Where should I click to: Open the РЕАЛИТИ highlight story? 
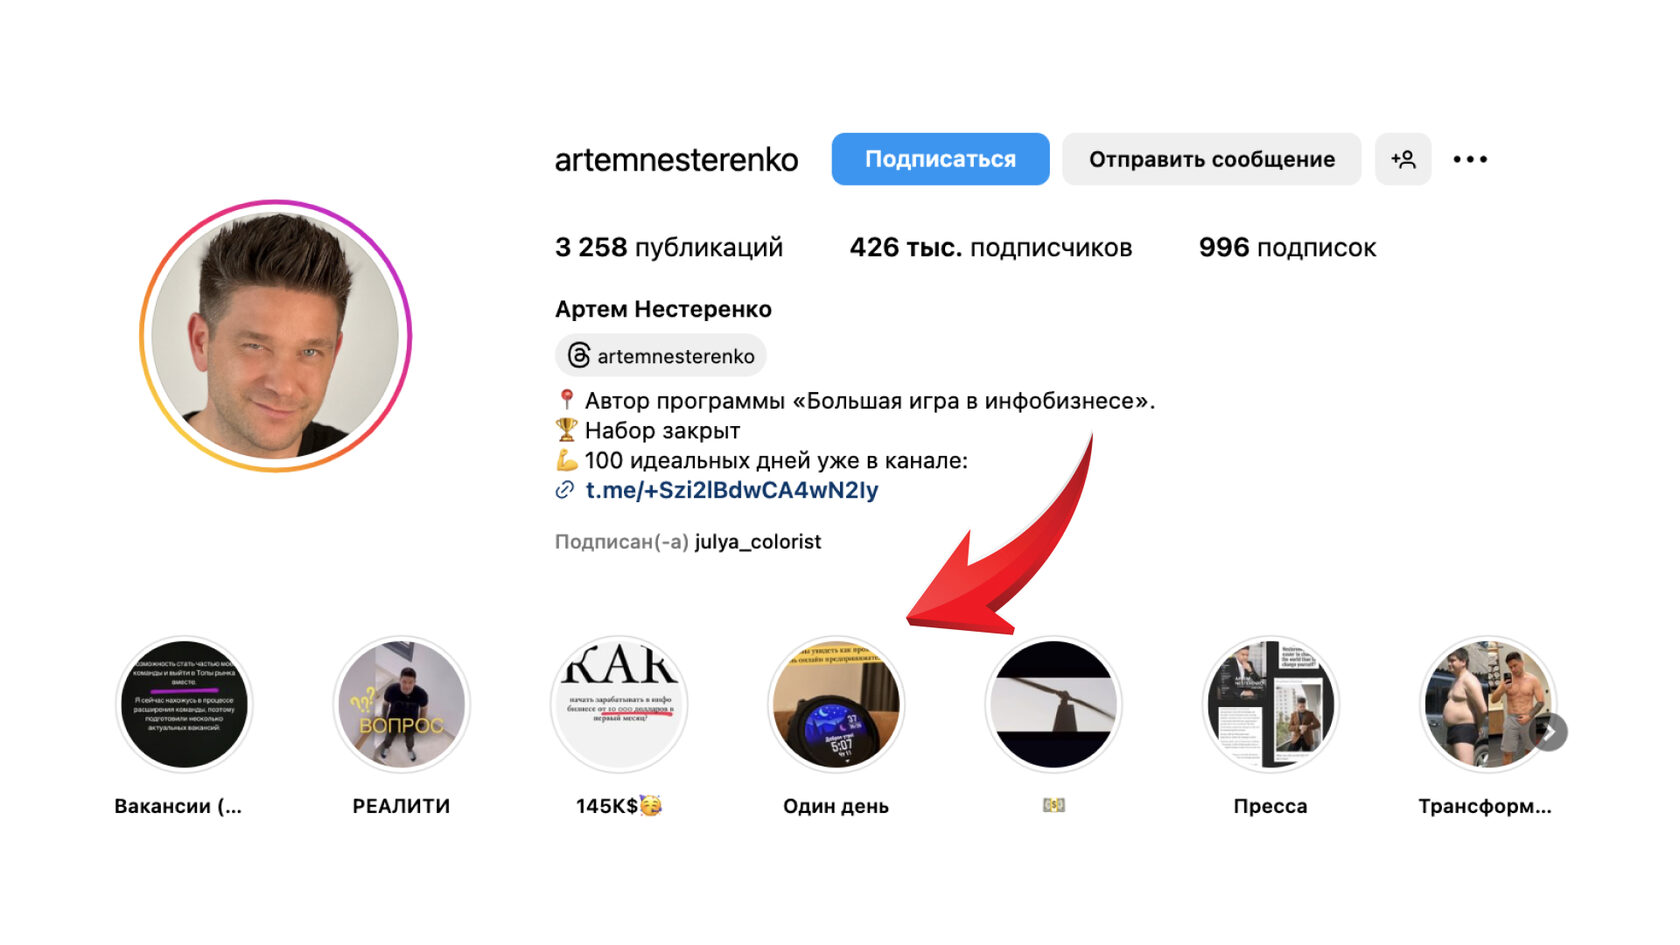(401, 704)
